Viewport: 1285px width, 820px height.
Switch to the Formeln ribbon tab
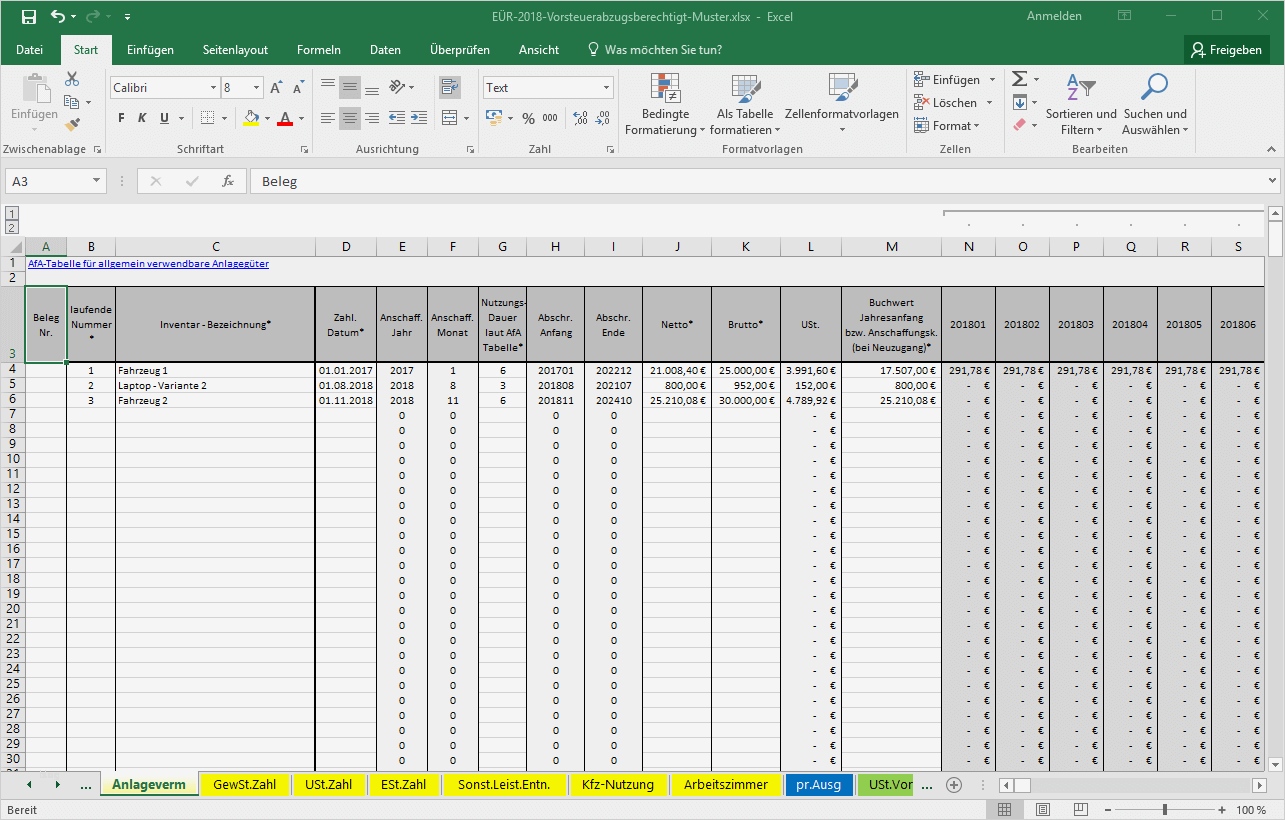[x=318, y=49]
